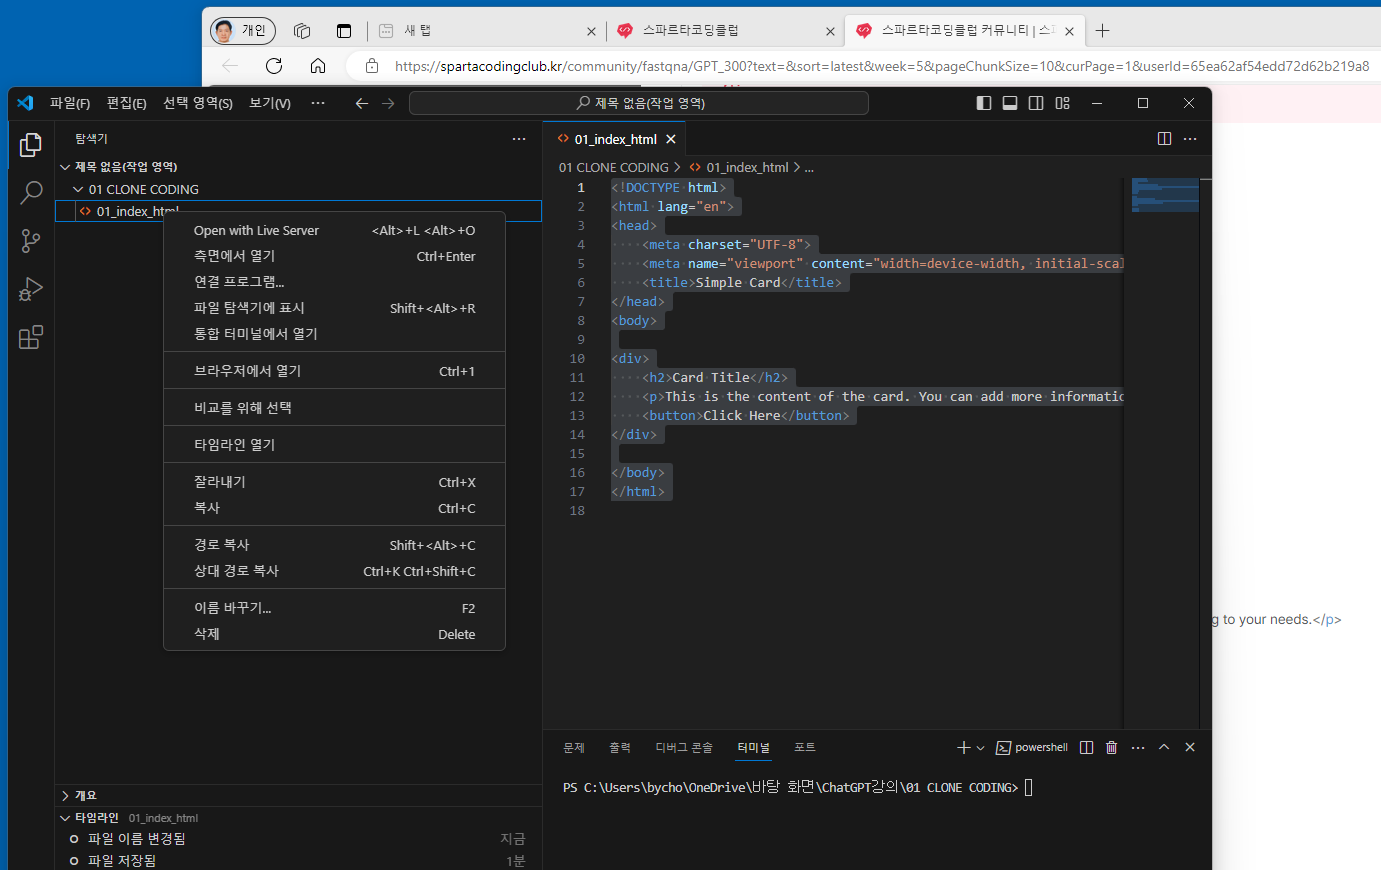Open the title bar overflow menu ellipsis
The image size is (1381, 870).
coord(318,103)
